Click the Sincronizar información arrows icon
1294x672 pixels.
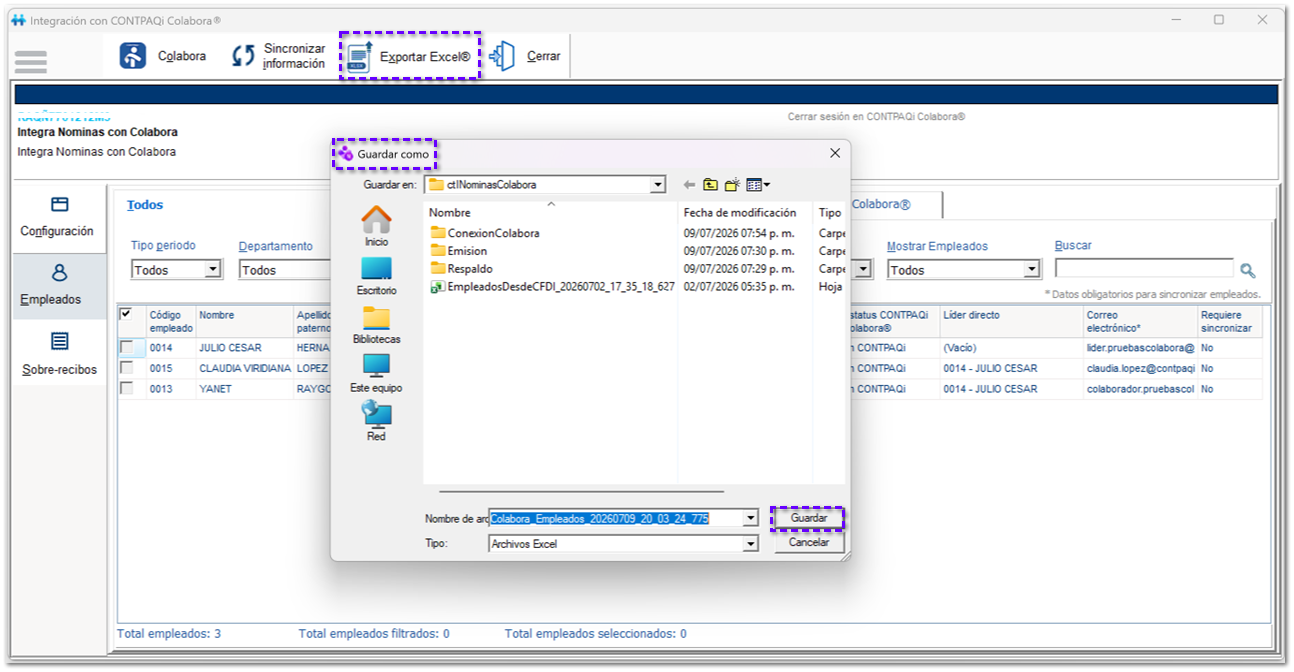(x=244, y=56)
